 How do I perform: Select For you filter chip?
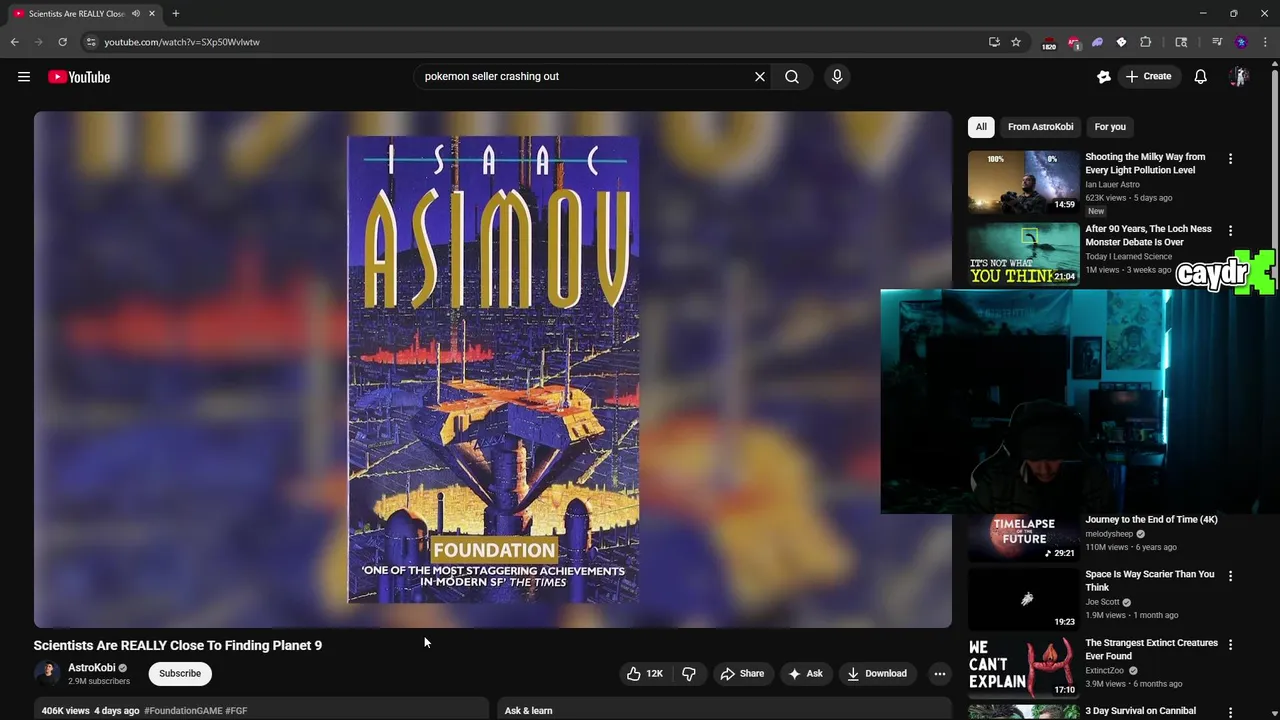[x=1110, y=127]
